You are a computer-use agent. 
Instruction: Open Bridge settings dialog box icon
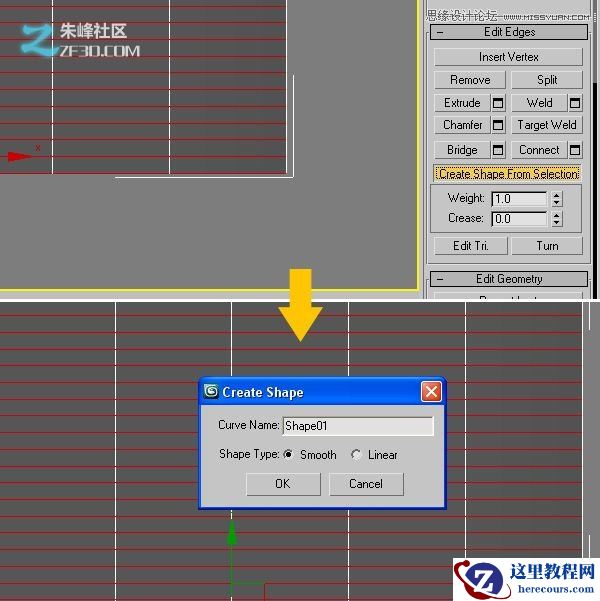tap(498, 150)
